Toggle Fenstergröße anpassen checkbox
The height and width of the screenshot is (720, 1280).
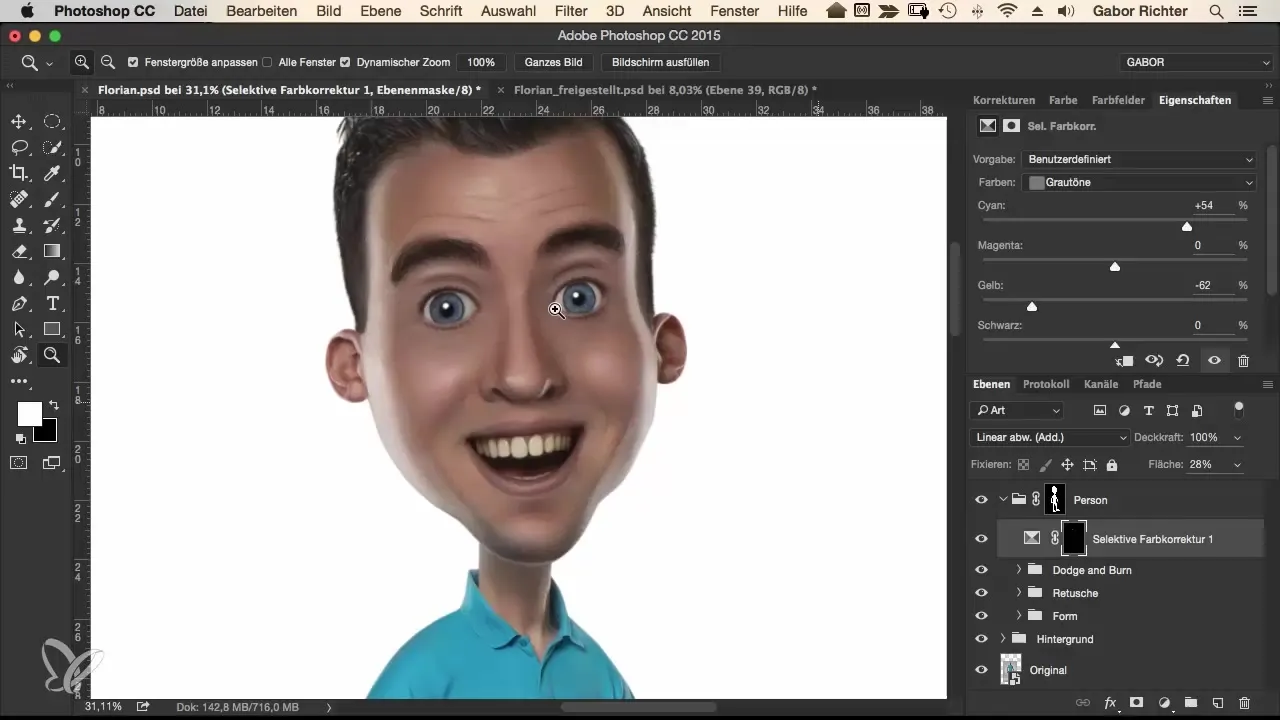(x=133, y=62)
